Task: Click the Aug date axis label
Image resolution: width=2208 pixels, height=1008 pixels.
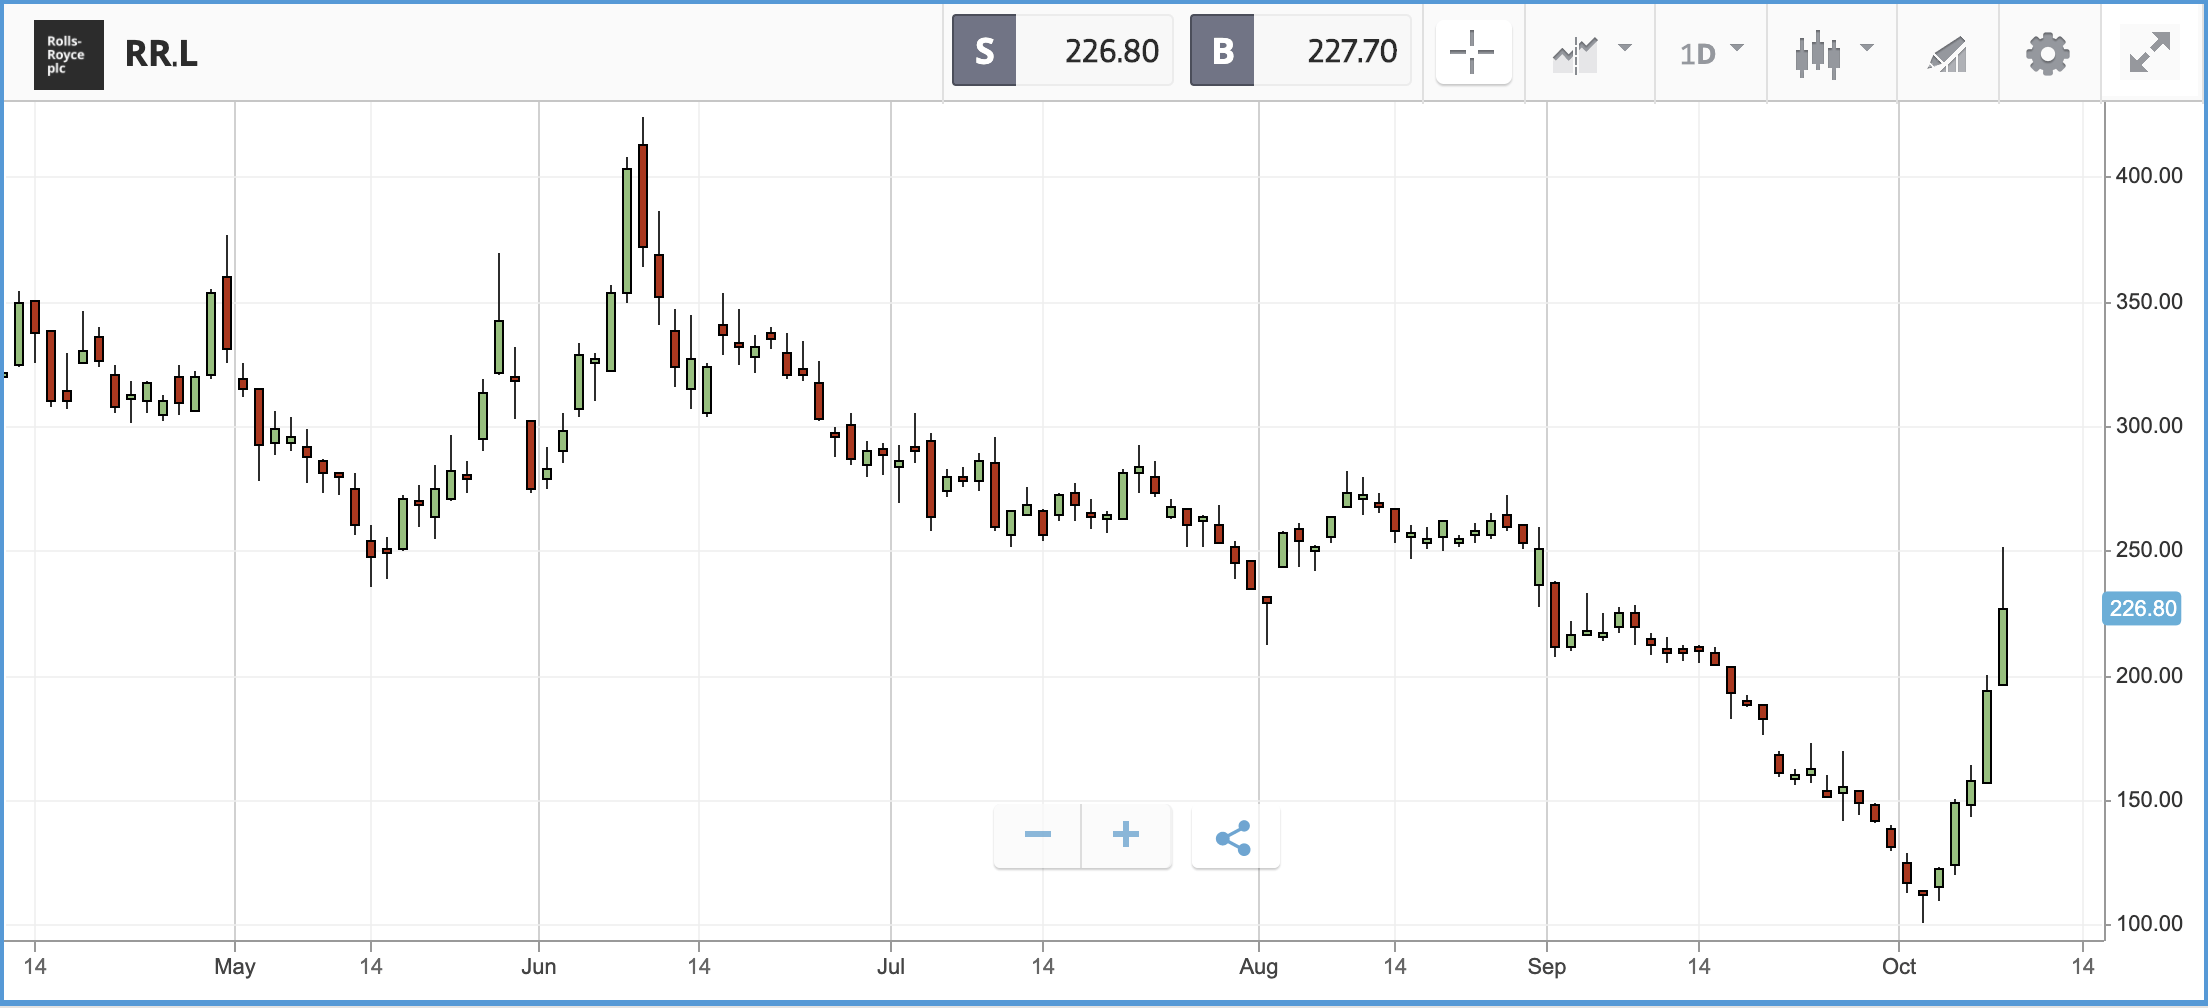Action: (x=1258, y=967)
